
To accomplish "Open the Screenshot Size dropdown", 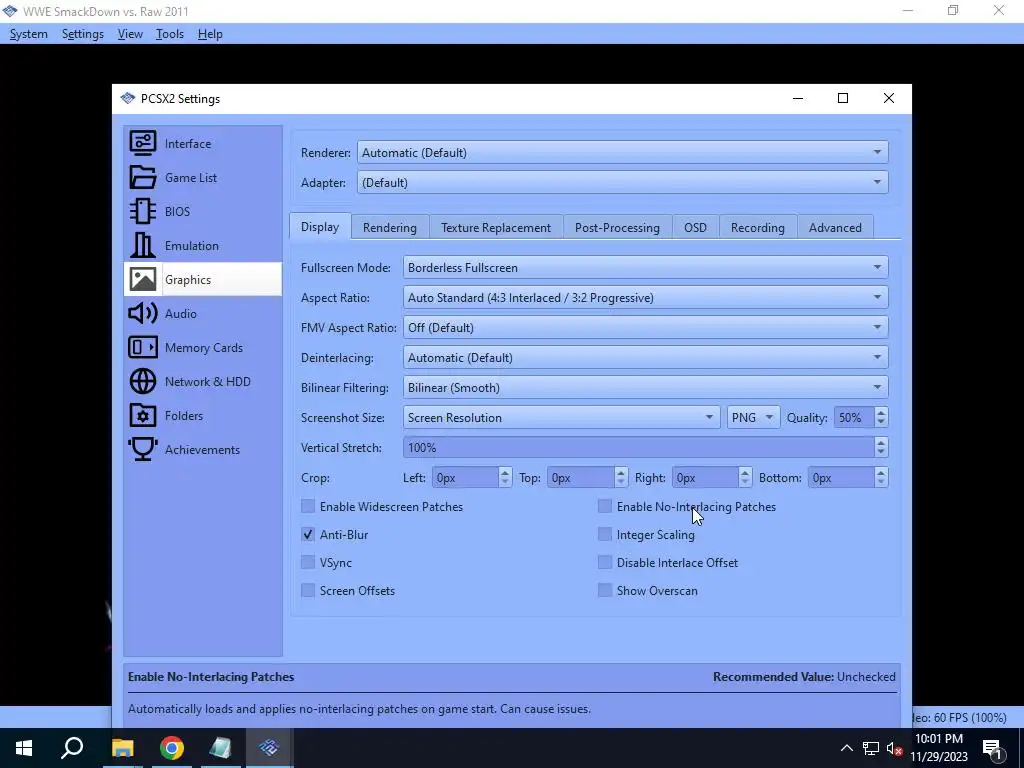I will pyautogui.click(x=561, y=417).
